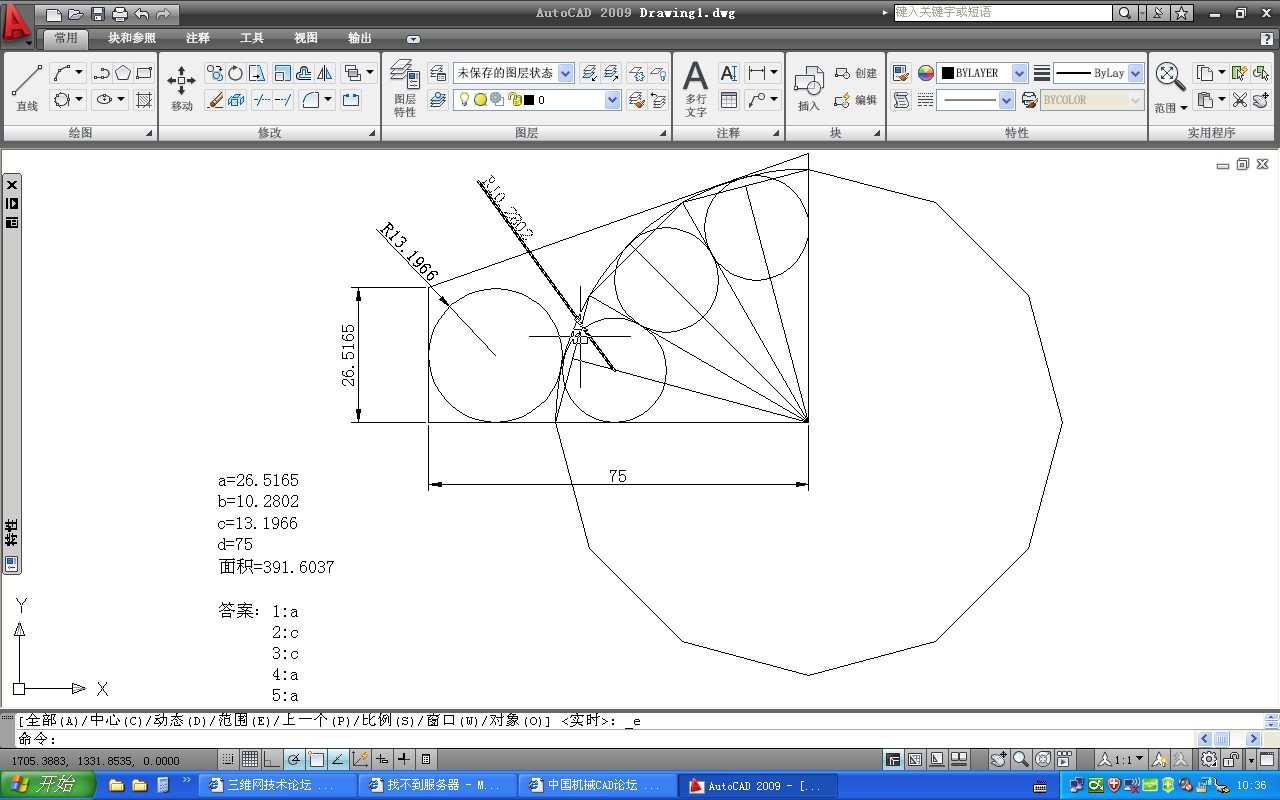
Task: Open the layer state (未保存的图层状态) dropdown
Action: tap(514, 73)
